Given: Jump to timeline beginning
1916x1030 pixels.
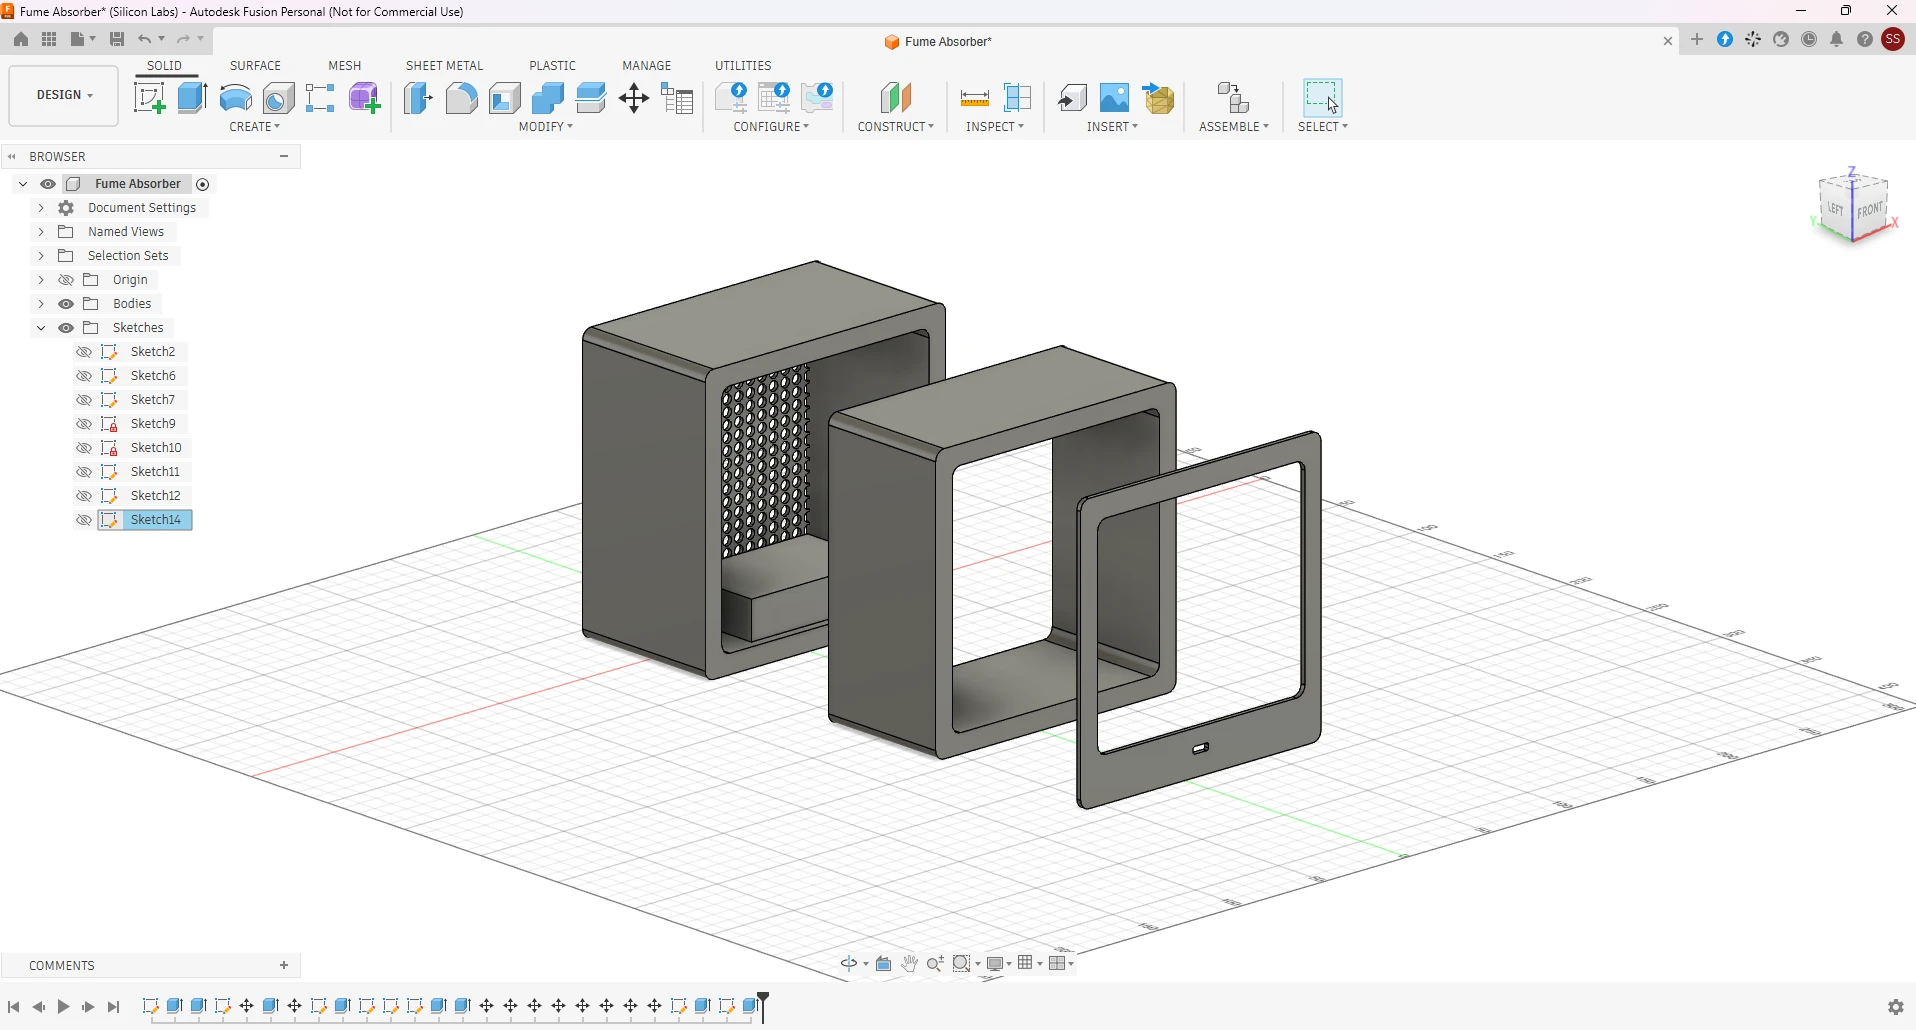Looking at the screenshot, I should [14, 1008].
